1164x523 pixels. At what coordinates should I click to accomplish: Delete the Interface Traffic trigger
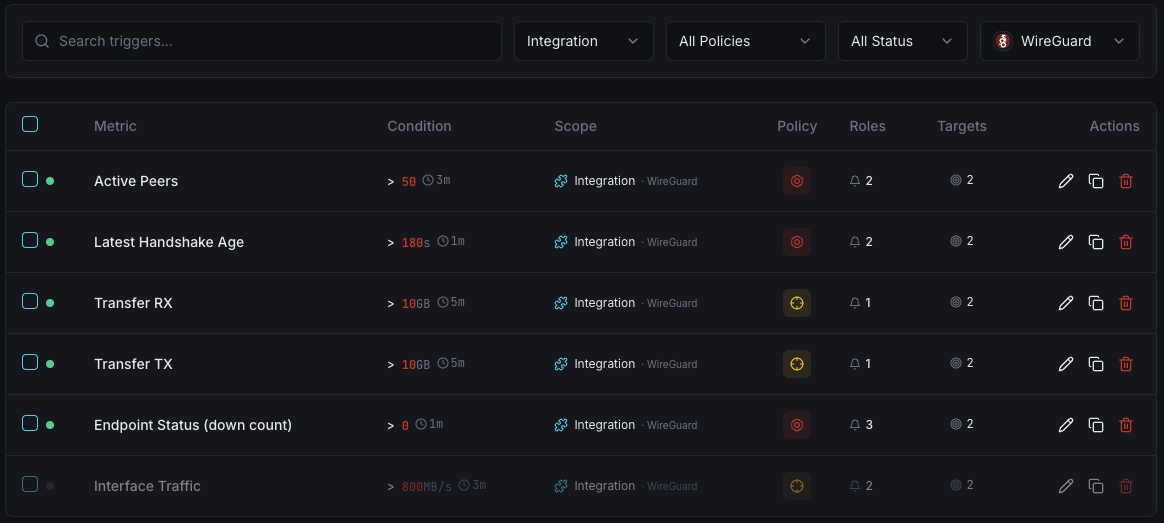tap(1125, 486)
